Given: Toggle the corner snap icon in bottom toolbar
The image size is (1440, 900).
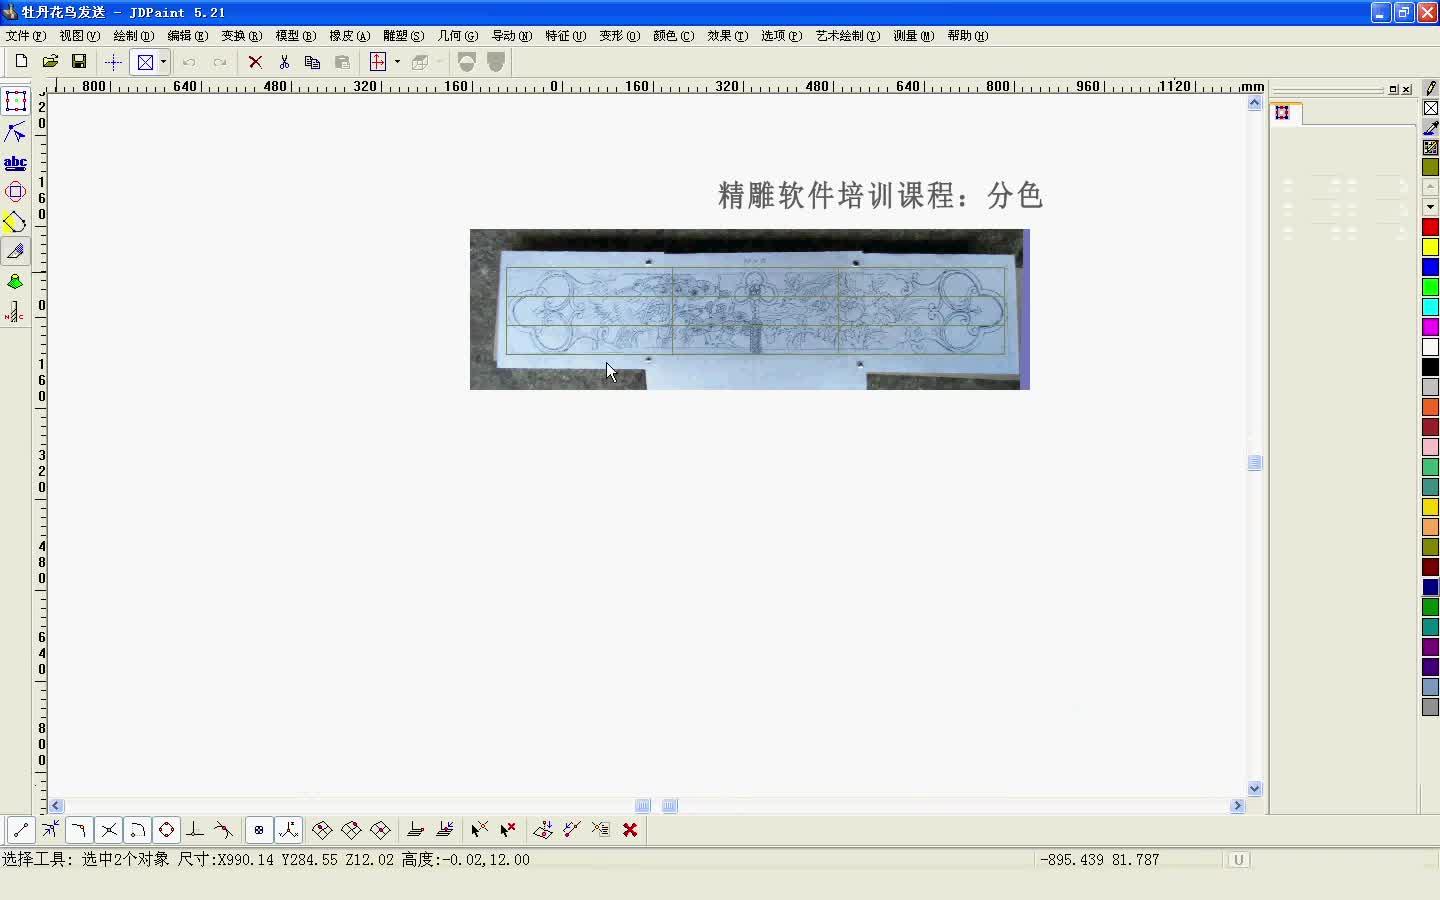Looking at the screenshot, I should point(79,830).
